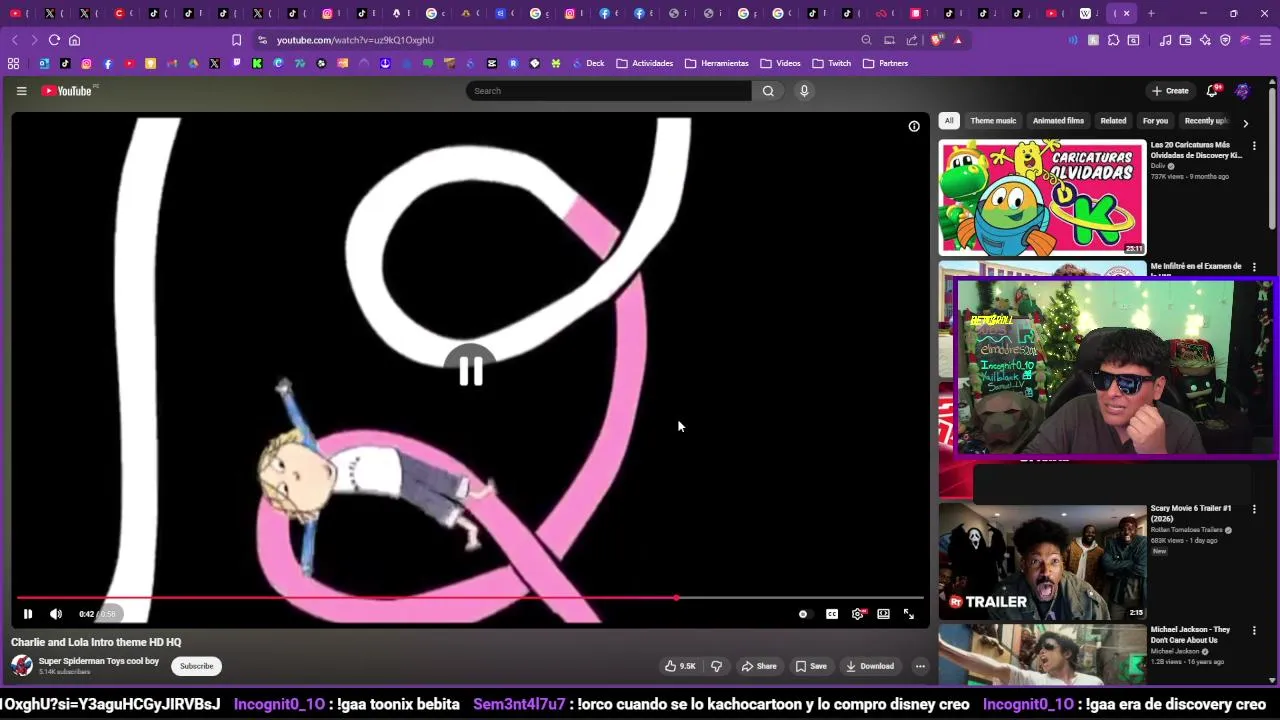The height and width of the screenshot is (720, 1280).
Task: Select the Animated films chip
Action: 1058,121
